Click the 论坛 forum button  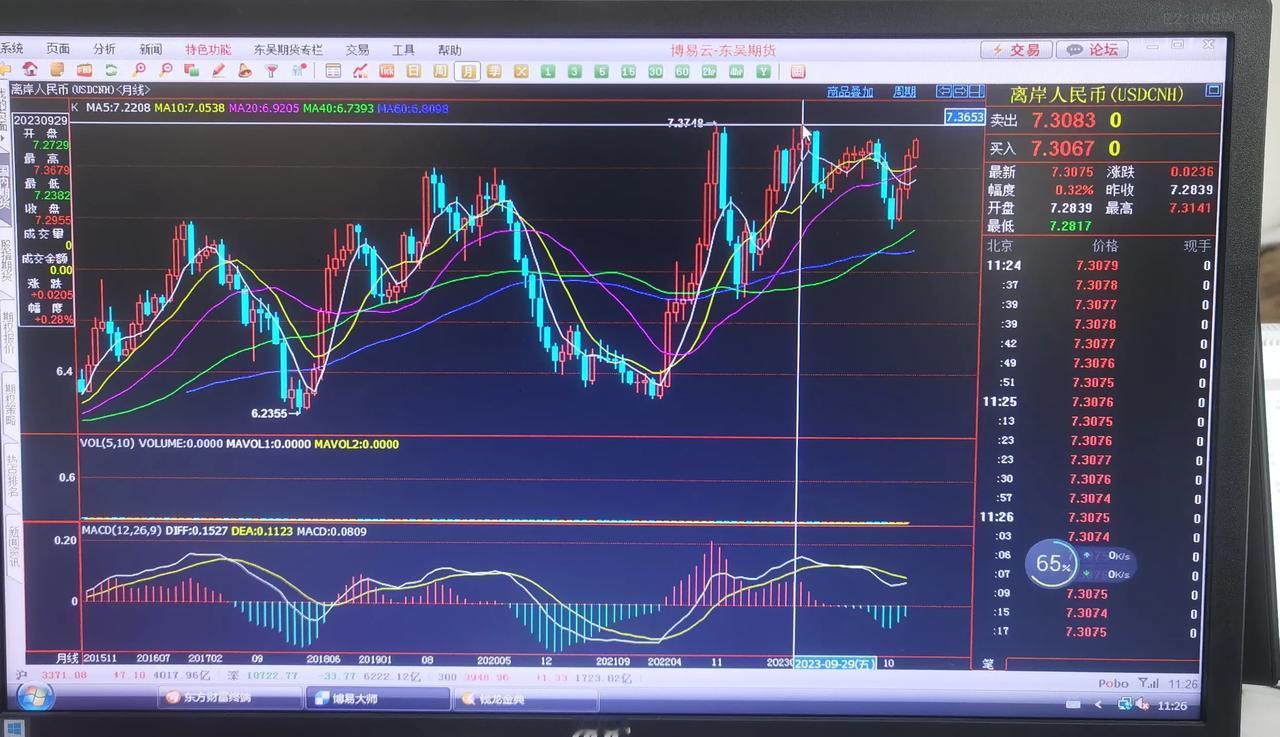1092,49
